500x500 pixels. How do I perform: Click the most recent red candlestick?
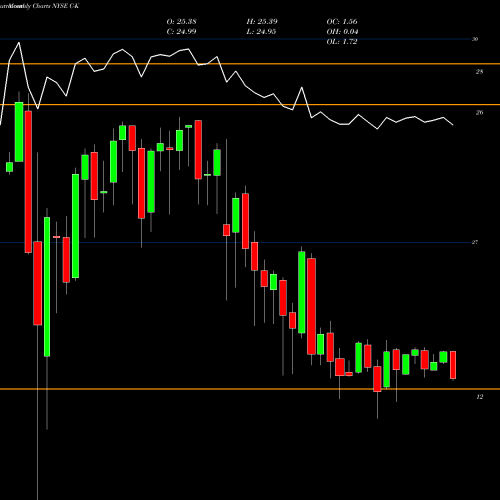click(453, 365)
